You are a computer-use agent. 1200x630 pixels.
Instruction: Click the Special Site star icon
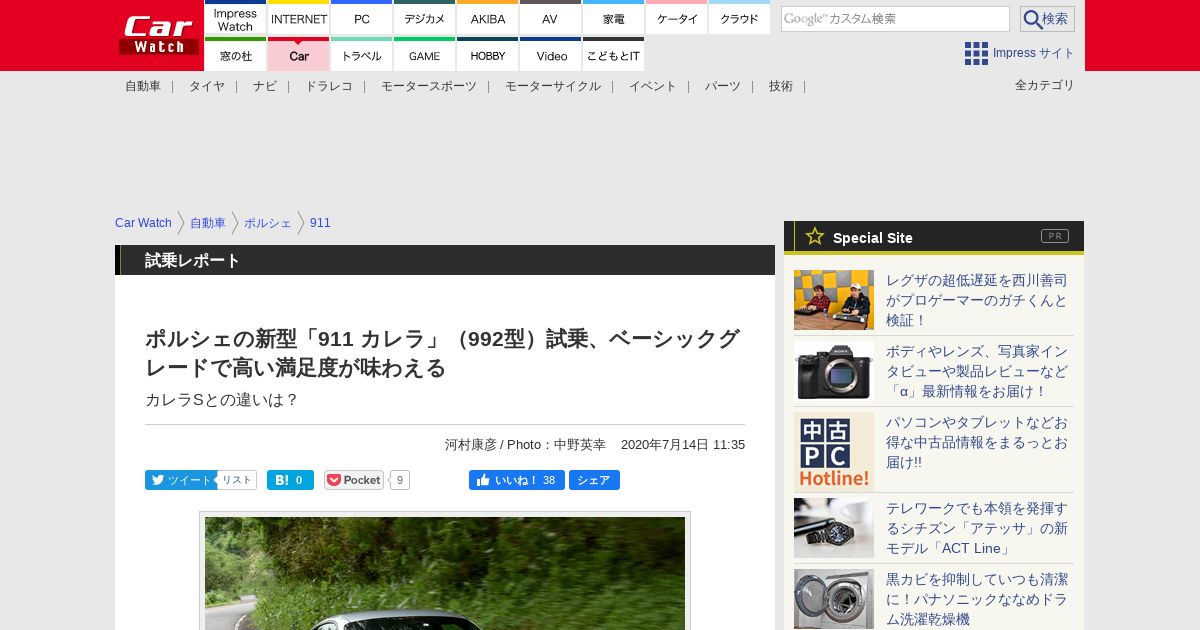click(815, 236)
